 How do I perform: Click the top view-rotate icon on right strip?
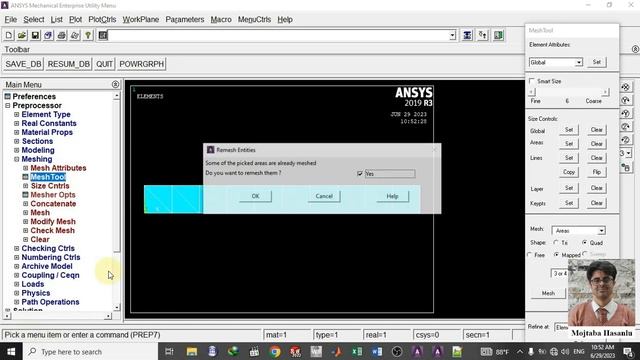626,87
